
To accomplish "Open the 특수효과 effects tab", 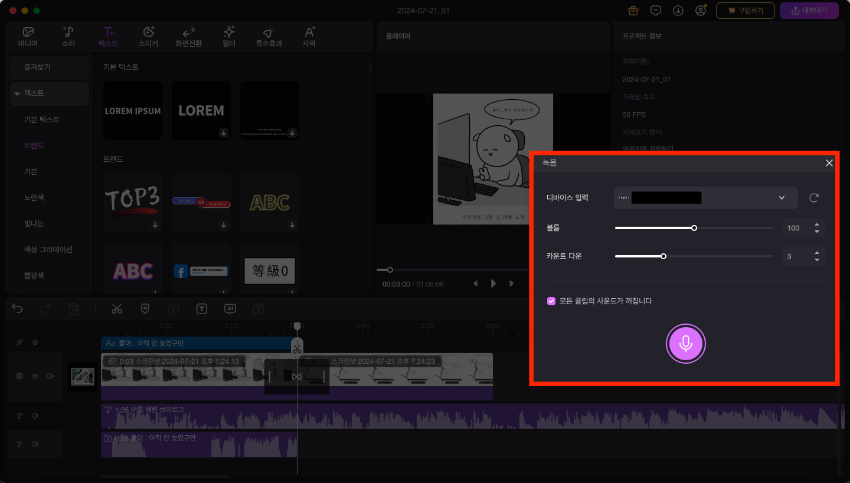I will pos(269,37).
